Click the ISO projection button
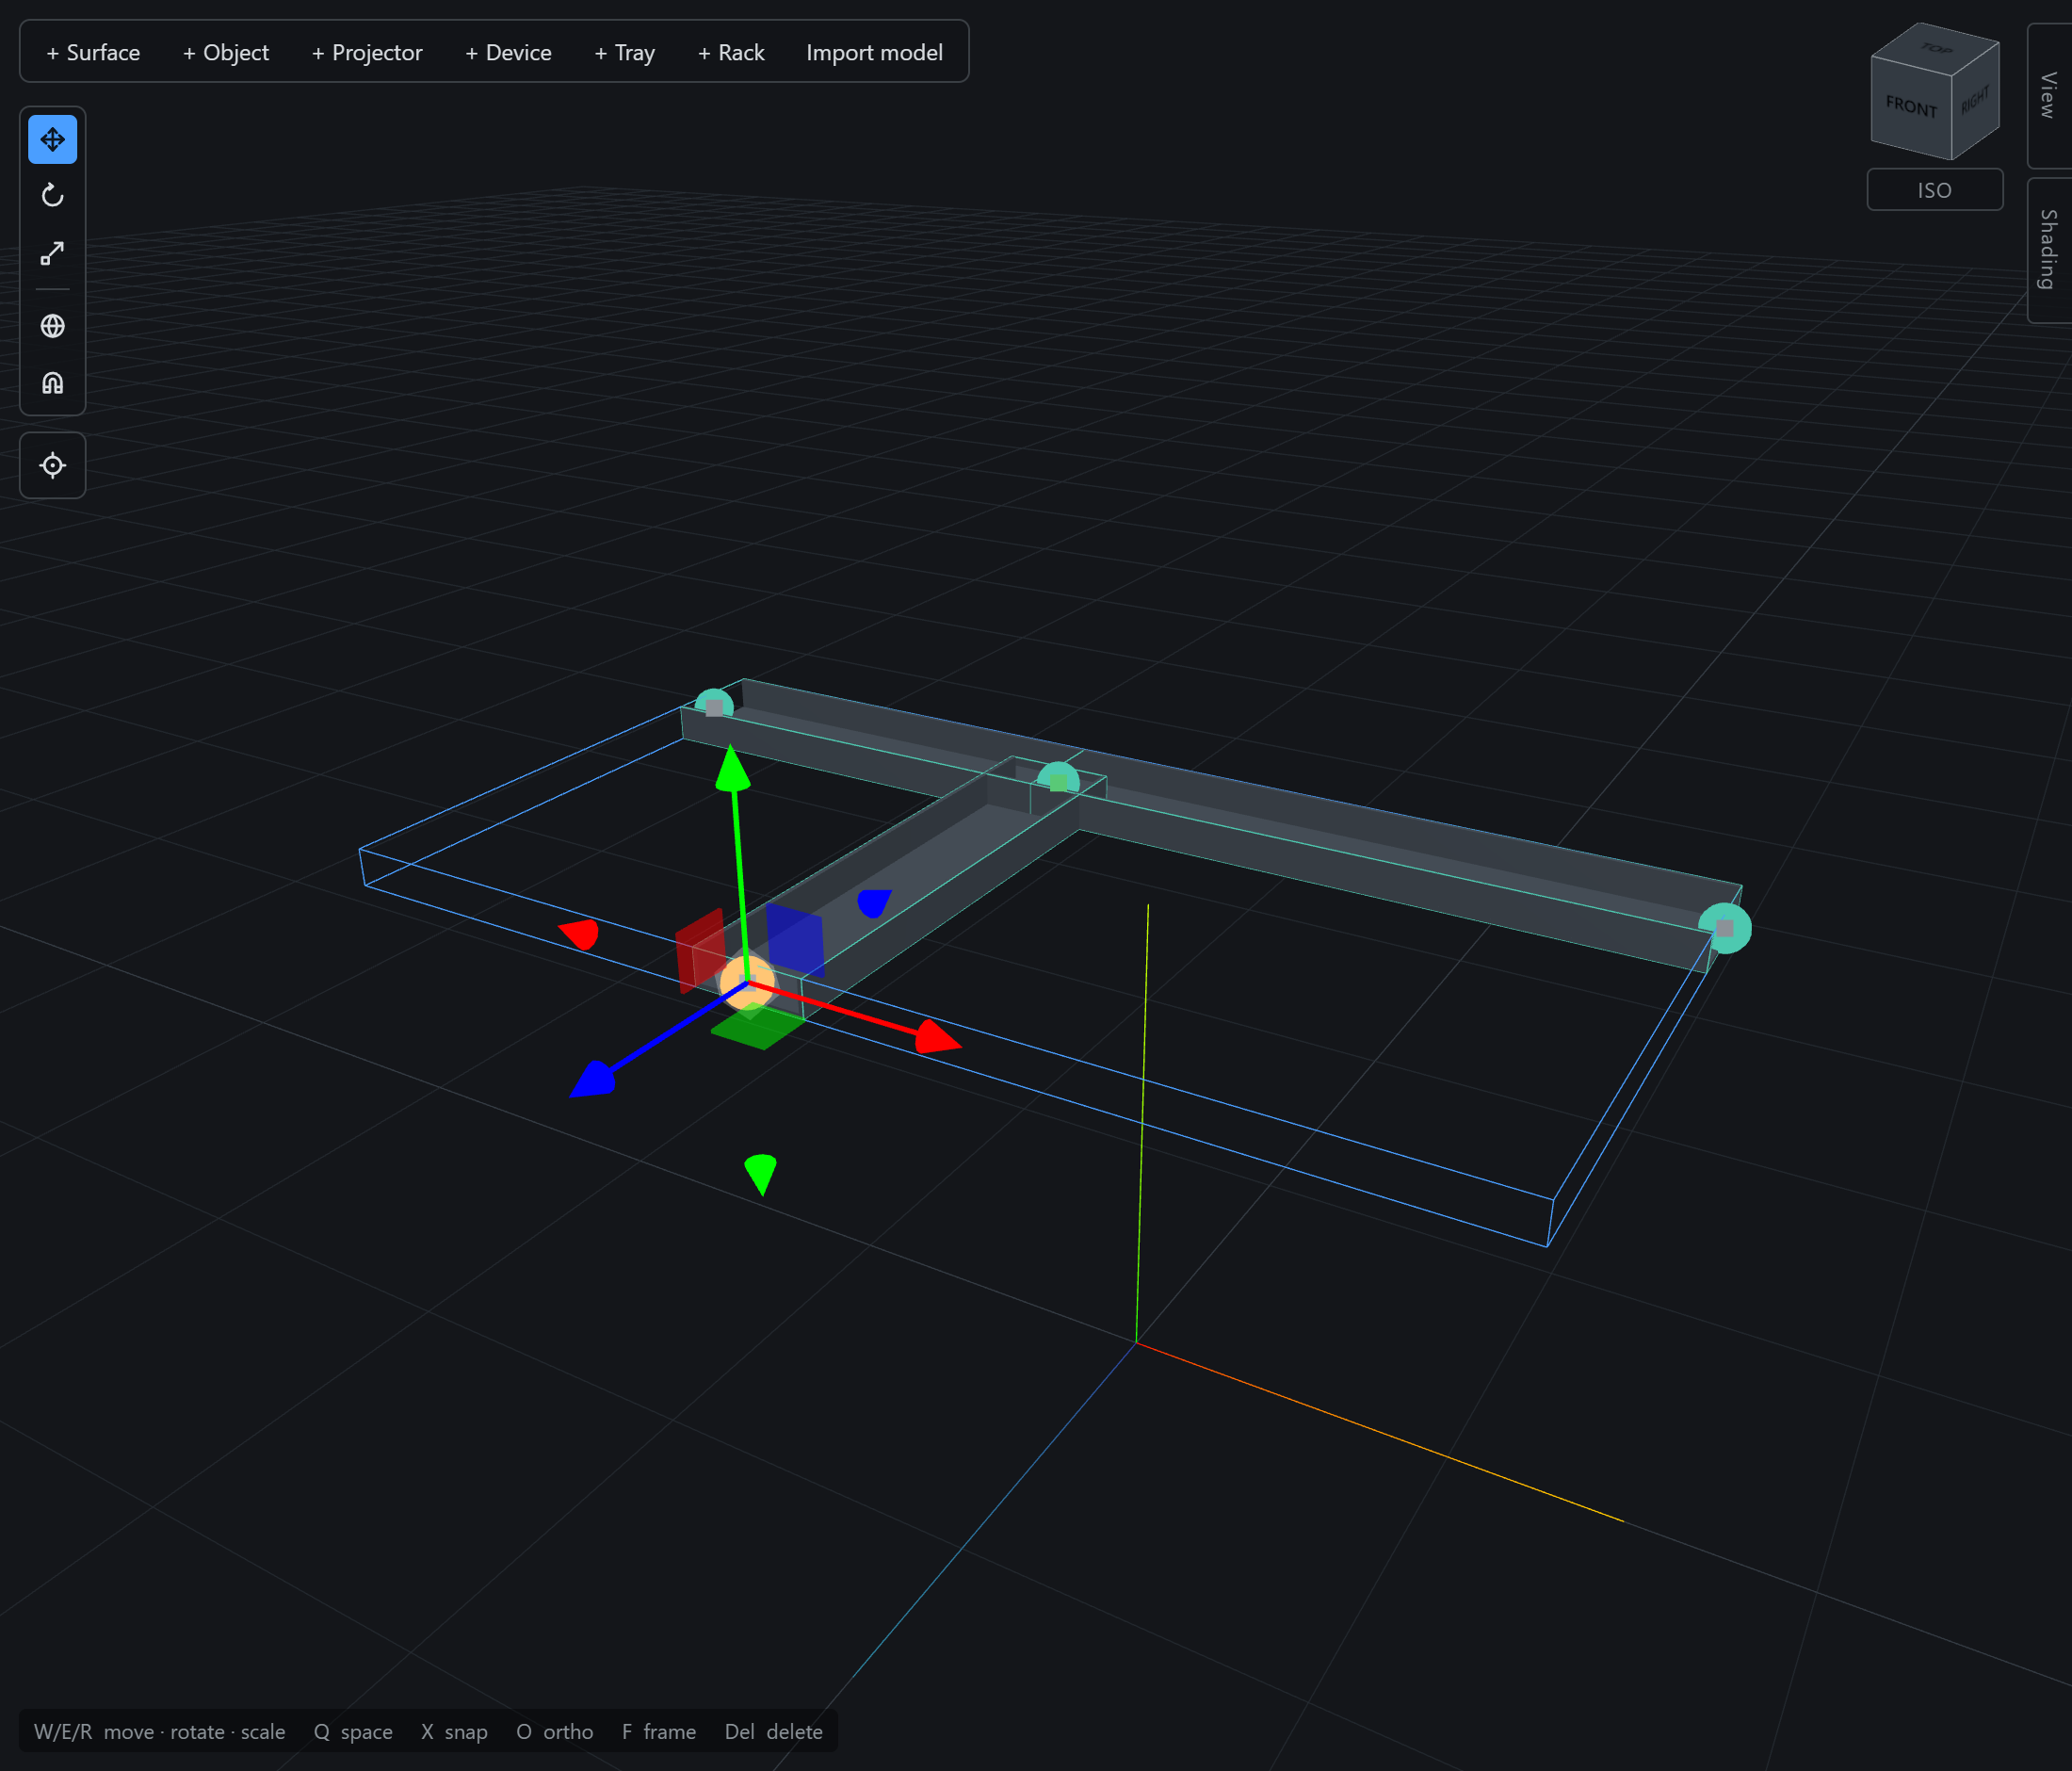The width and height of the screenshot is (2072, 1771). (1934, 190)
